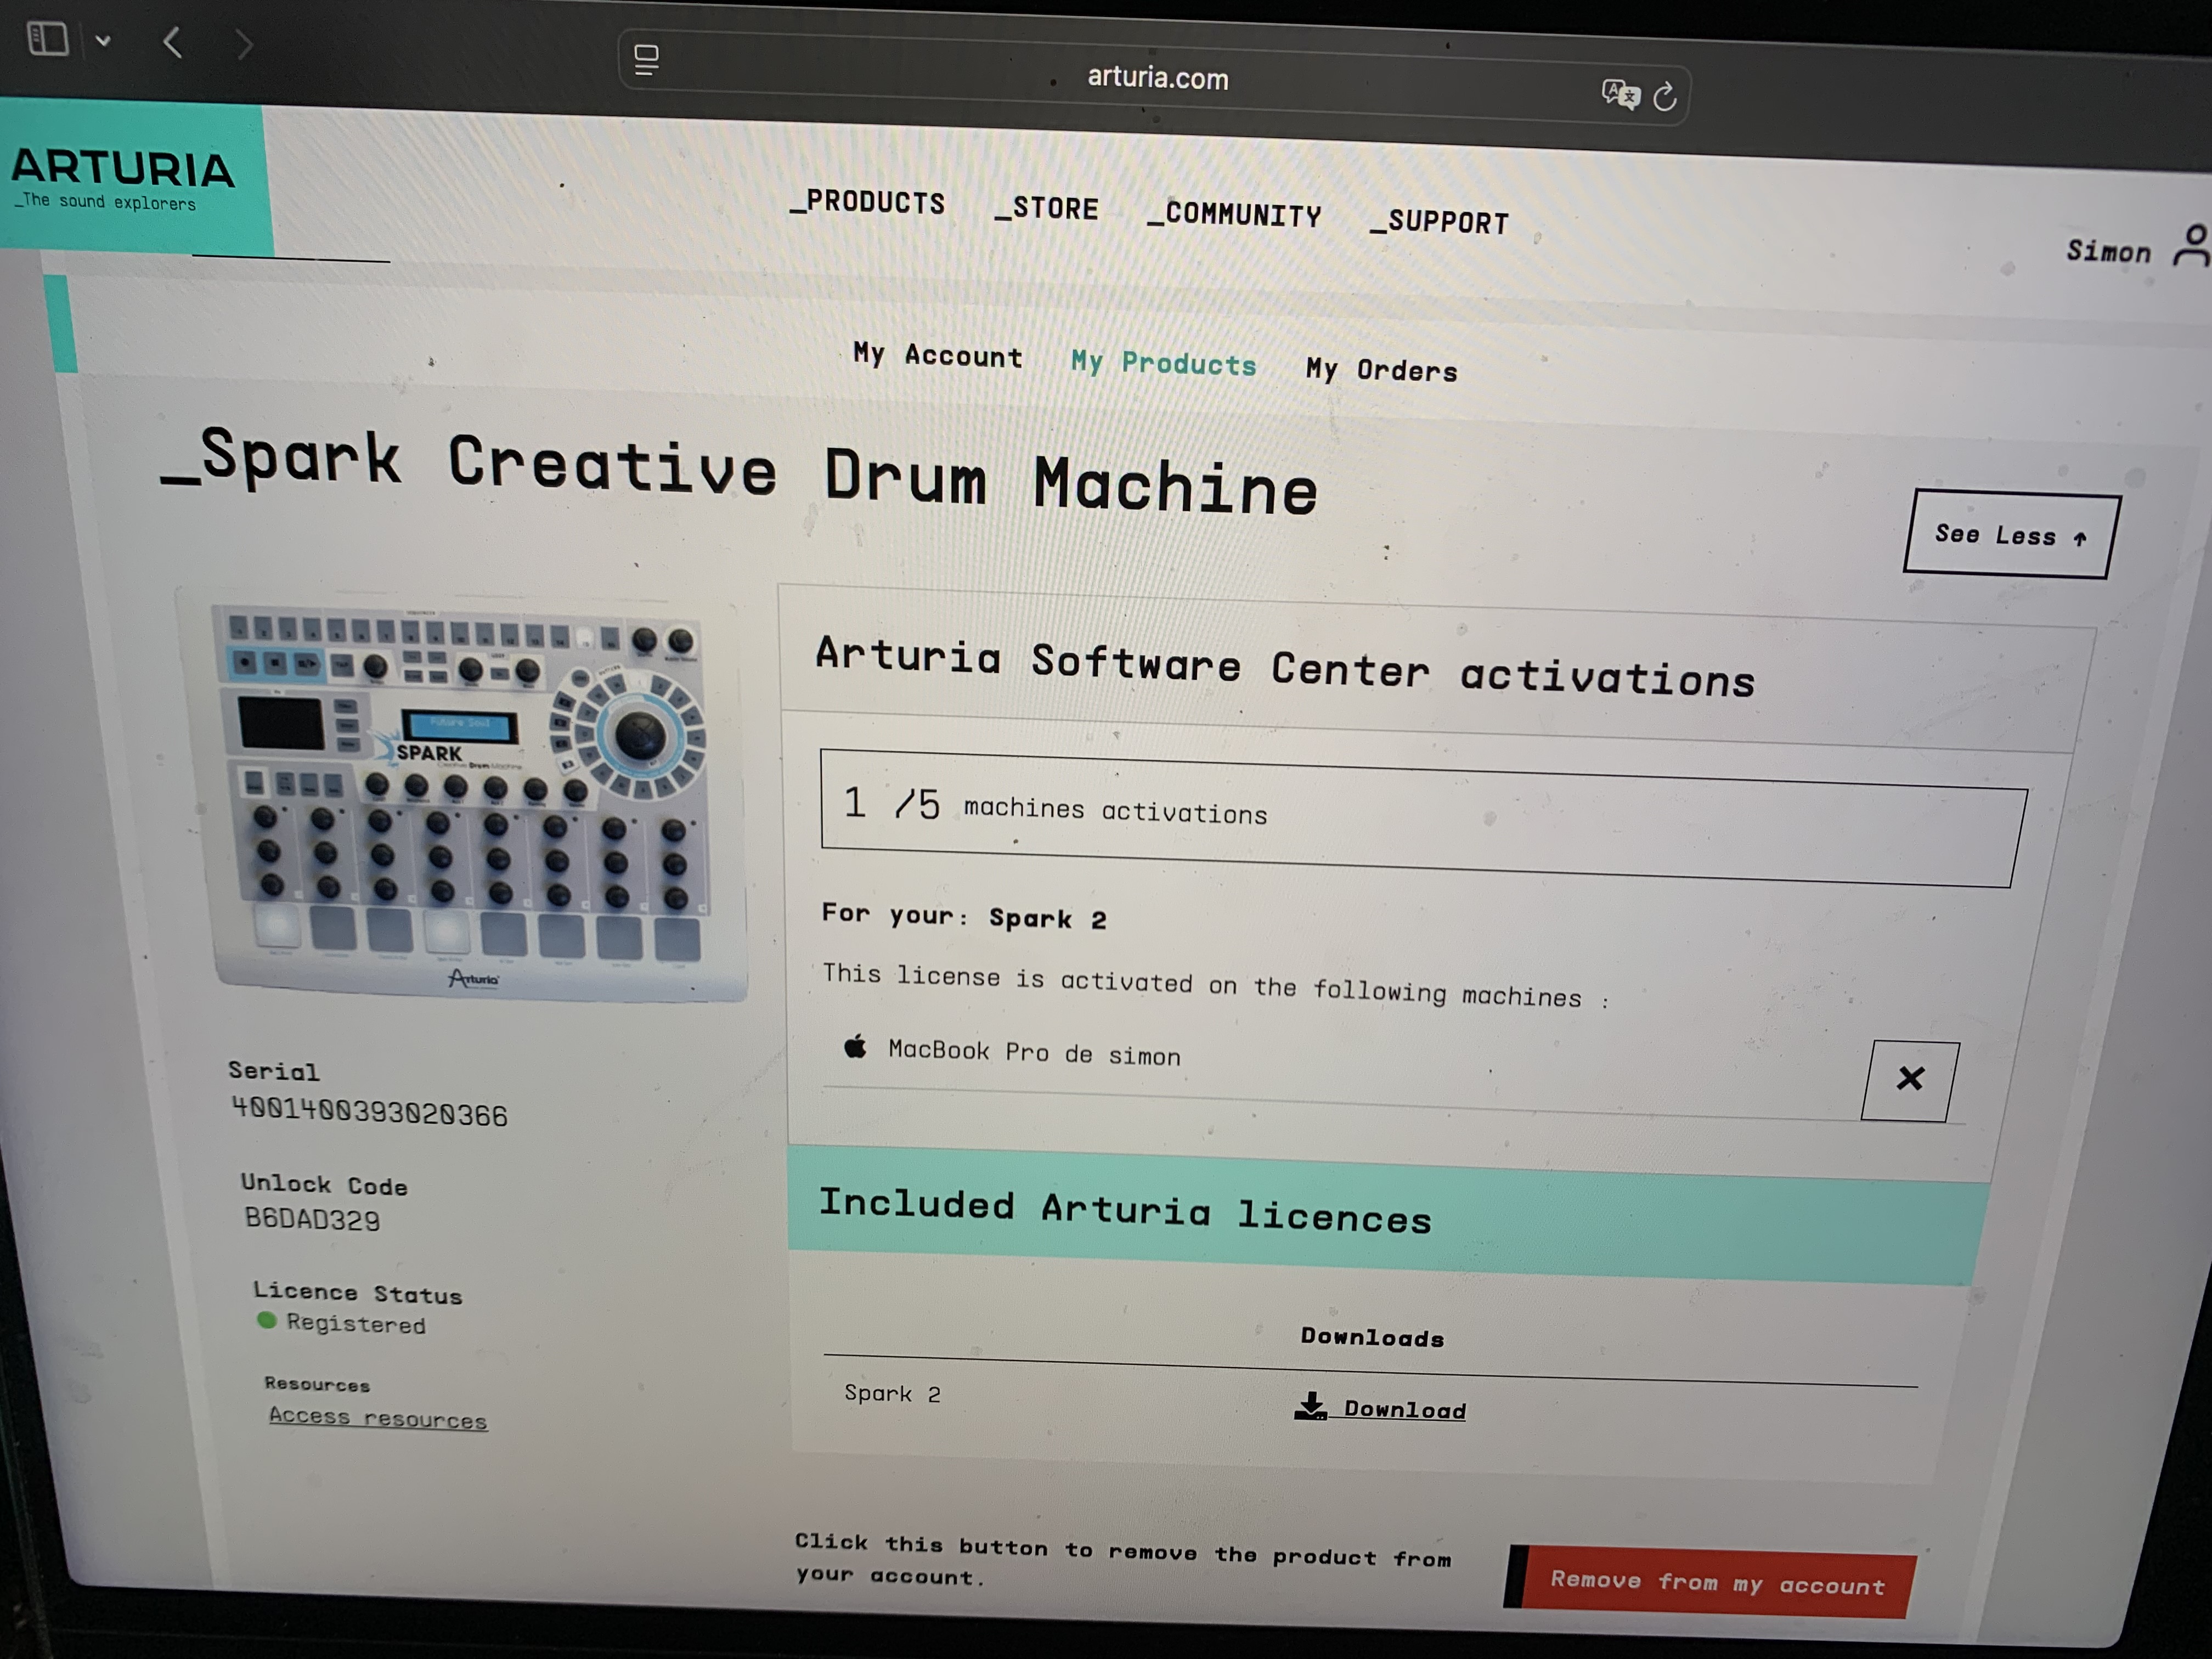Open the page reader icon in address bar
The image size is (2212, 1659).
coord(646,60)
